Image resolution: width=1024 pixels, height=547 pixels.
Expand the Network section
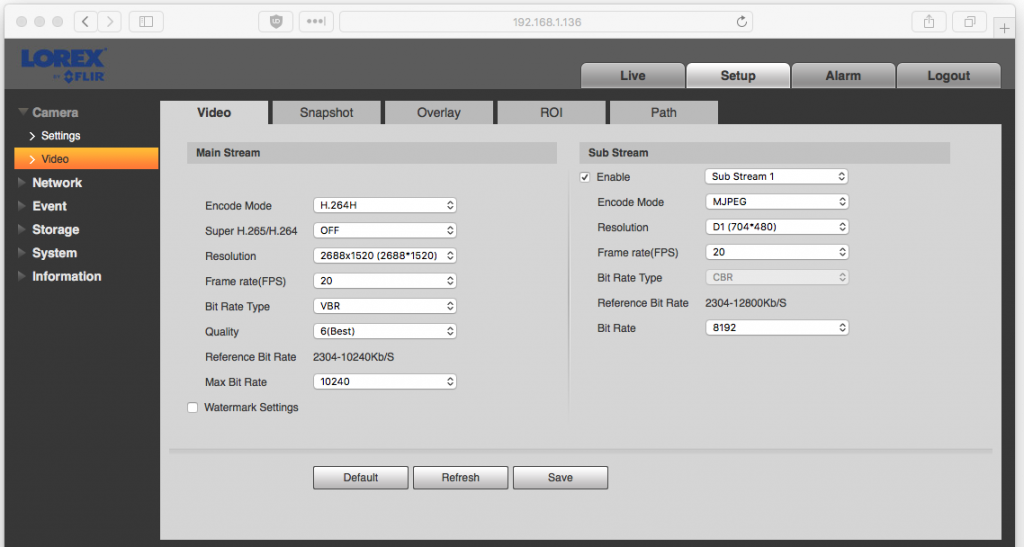pos(51,183)
